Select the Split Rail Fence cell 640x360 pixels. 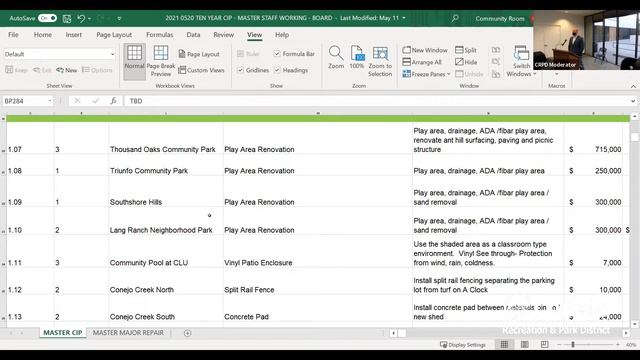318,281
